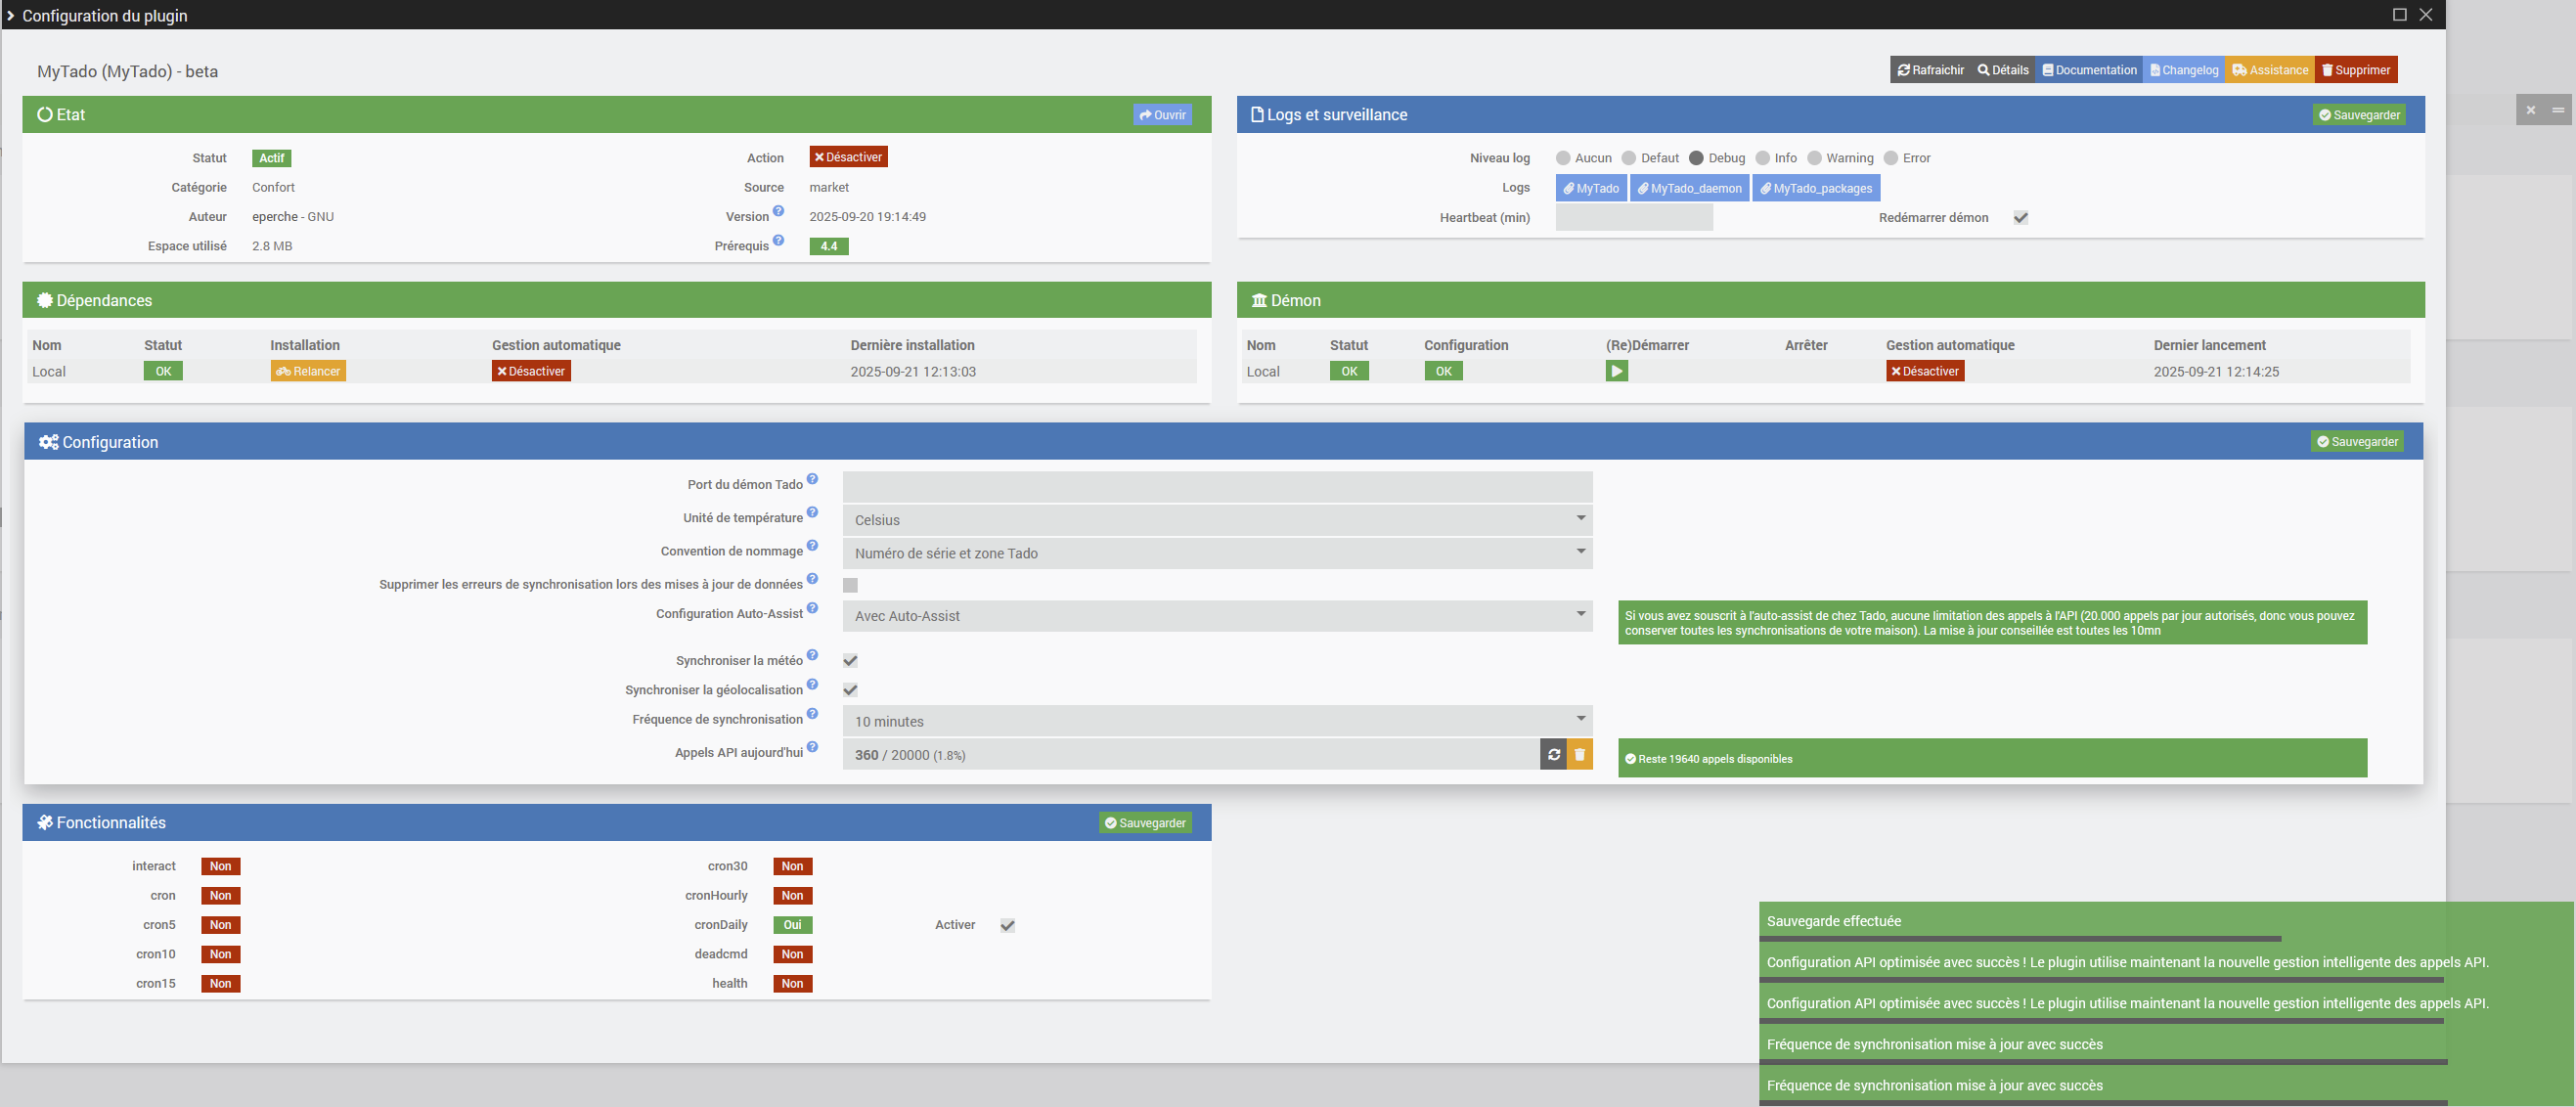Image resolution: width=2576 pixels, height=1107 pixels.
Task: Select the Info log level radio button
Action: pyautogui.click(x=1763, y=158)
